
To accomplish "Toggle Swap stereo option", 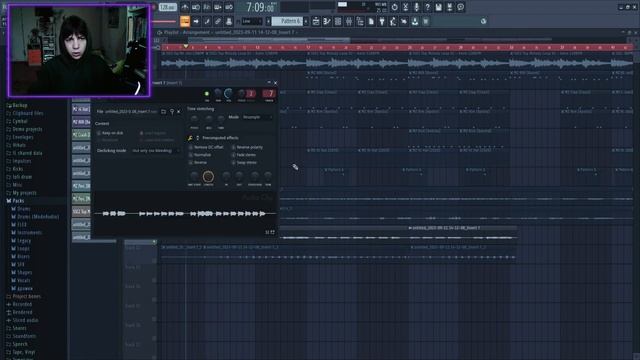I will tap(244, 162).
